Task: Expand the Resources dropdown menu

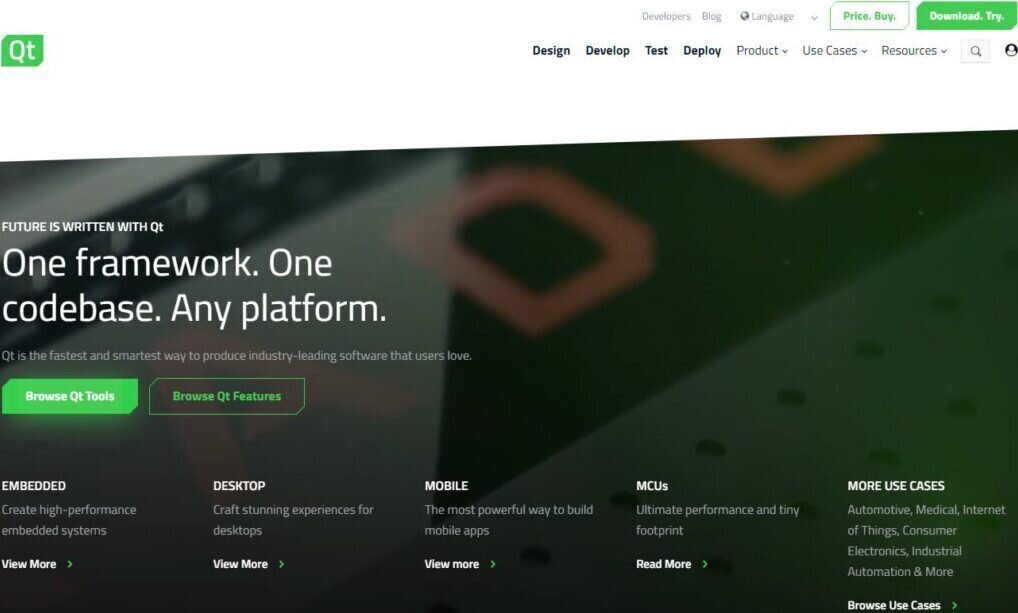Action: pyautogui.click(x=913, y=51)
